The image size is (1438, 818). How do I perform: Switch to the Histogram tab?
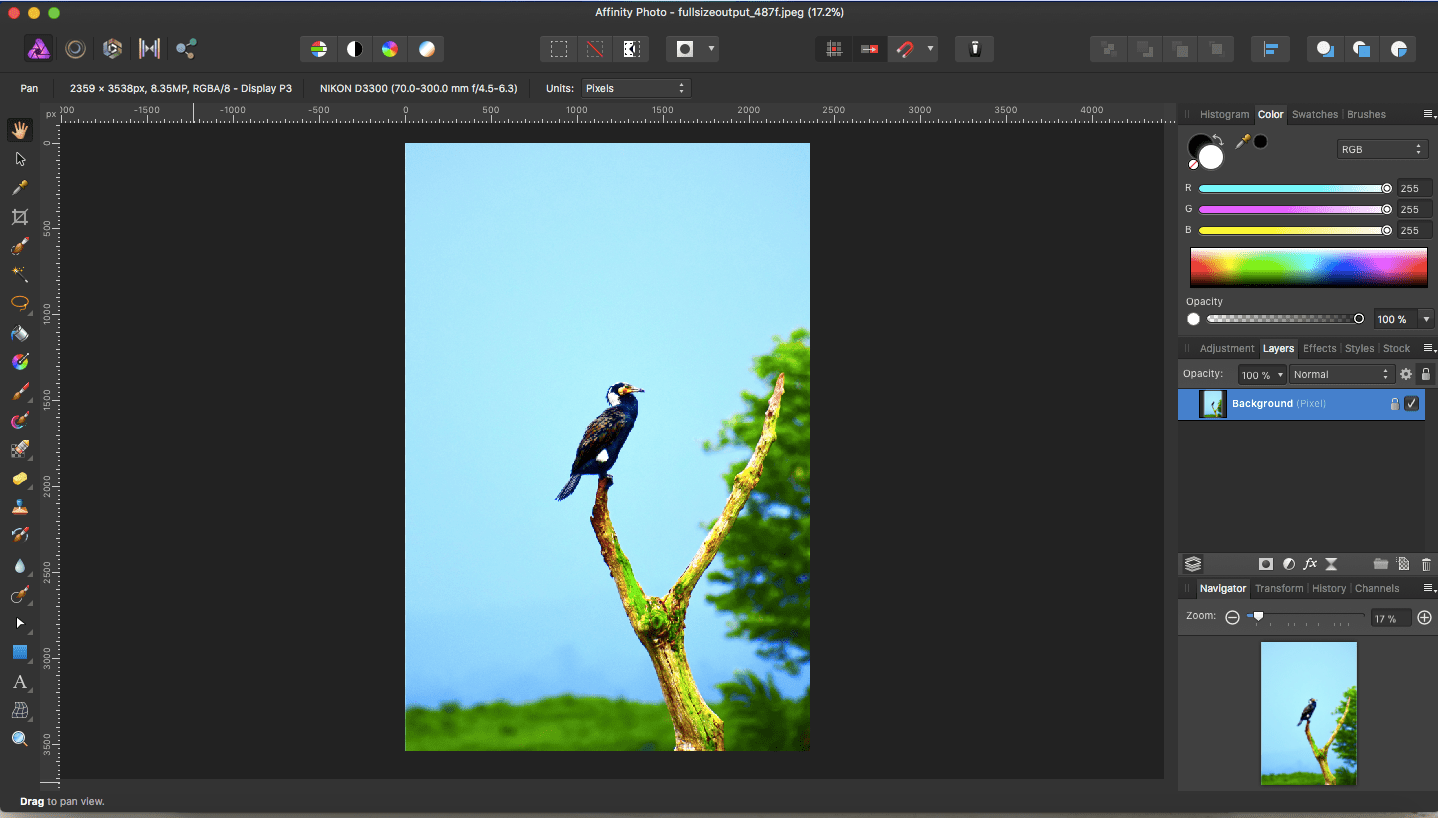(x=1224, y=114)
